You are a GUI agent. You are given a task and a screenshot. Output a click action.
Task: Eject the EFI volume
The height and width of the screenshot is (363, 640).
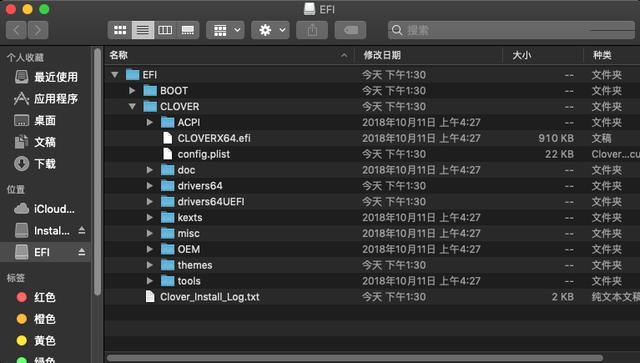(x=82, y=252)
